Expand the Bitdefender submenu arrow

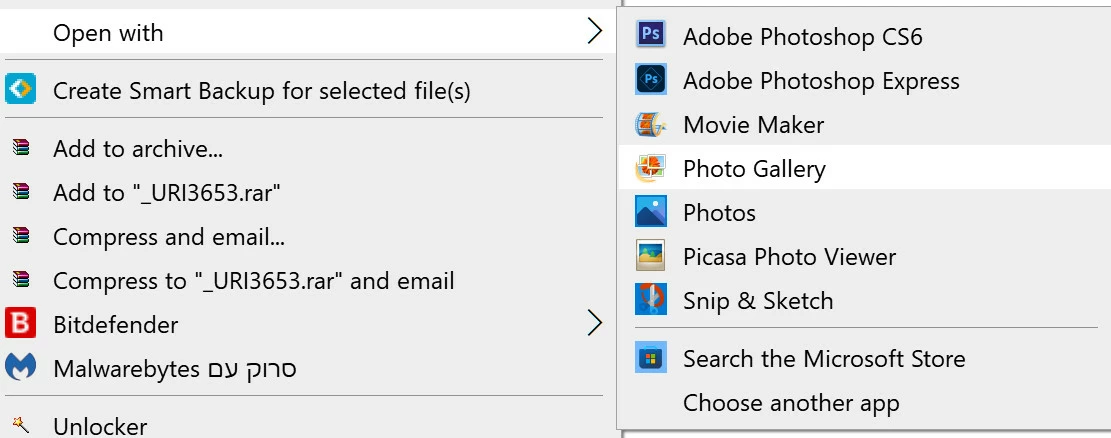click(594, 324)
